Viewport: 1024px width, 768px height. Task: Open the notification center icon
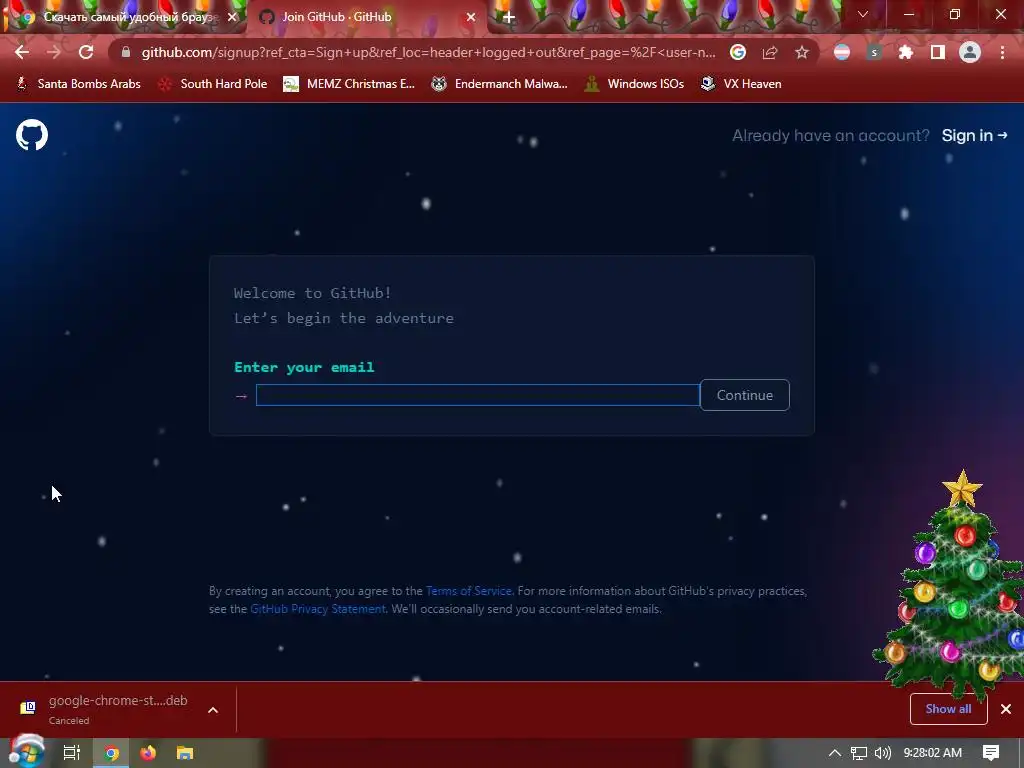(x=991, y=753)
